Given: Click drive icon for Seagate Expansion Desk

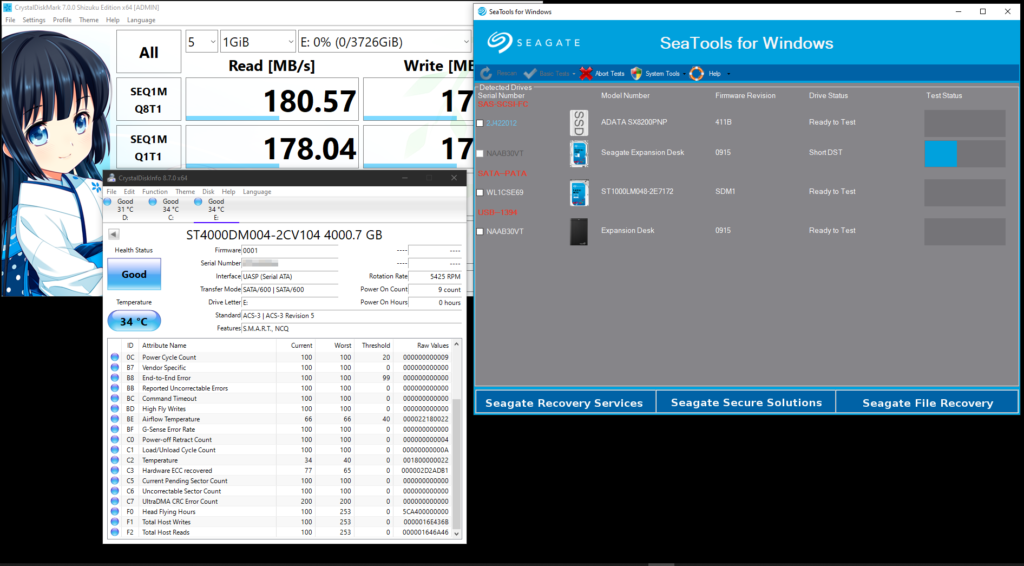Looking at the screenshot, I should click(579, 154).
